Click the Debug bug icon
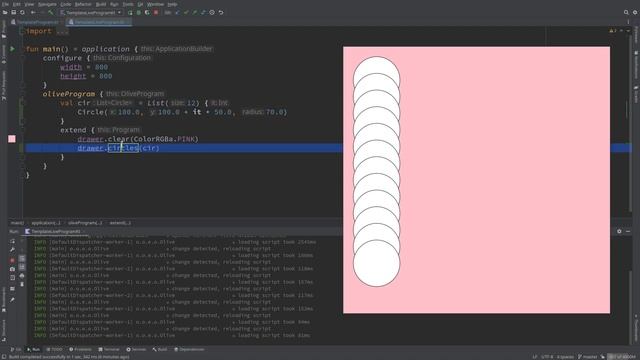This screenshot has width=640, height=360. 138,13
